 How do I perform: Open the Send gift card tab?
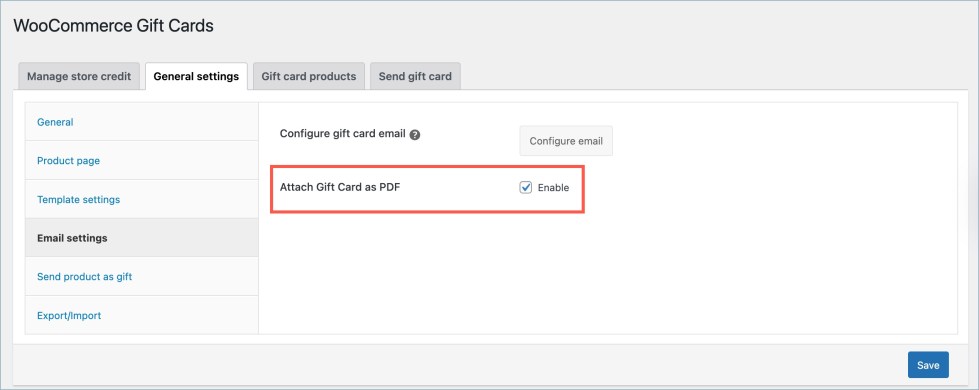click(x=415, y=76)
